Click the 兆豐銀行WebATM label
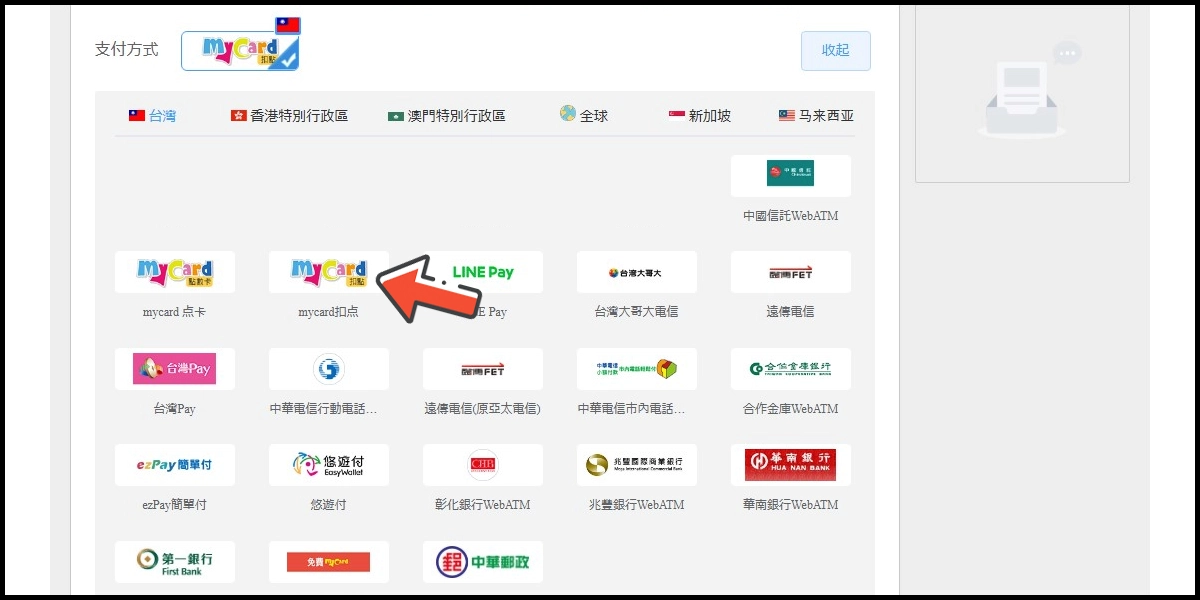 point(637,505)
